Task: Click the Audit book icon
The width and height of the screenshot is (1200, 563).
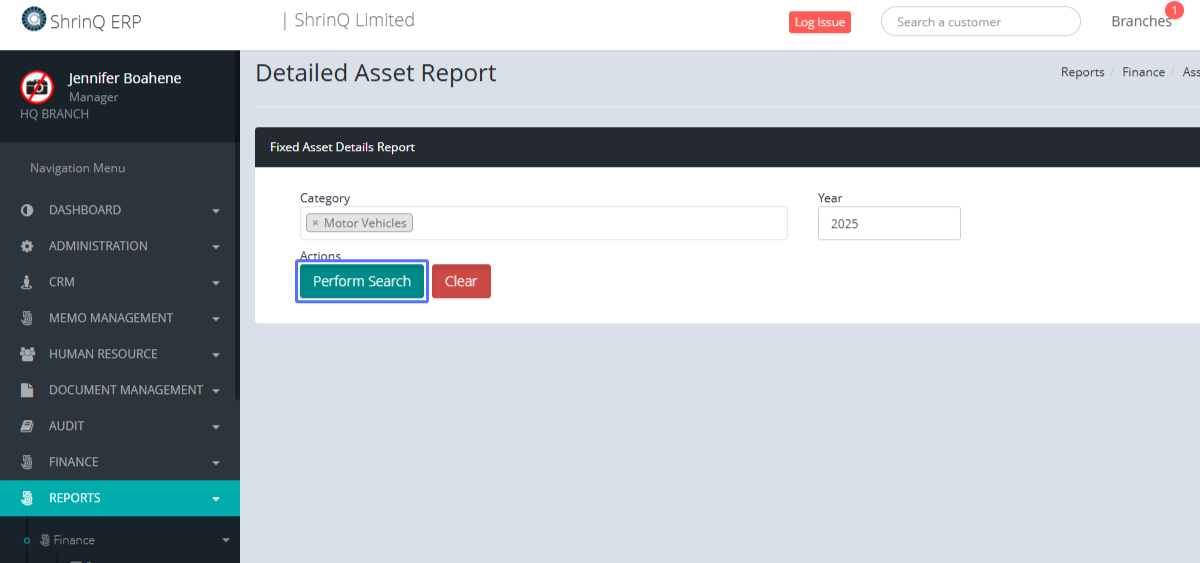Action: [27, 426]
